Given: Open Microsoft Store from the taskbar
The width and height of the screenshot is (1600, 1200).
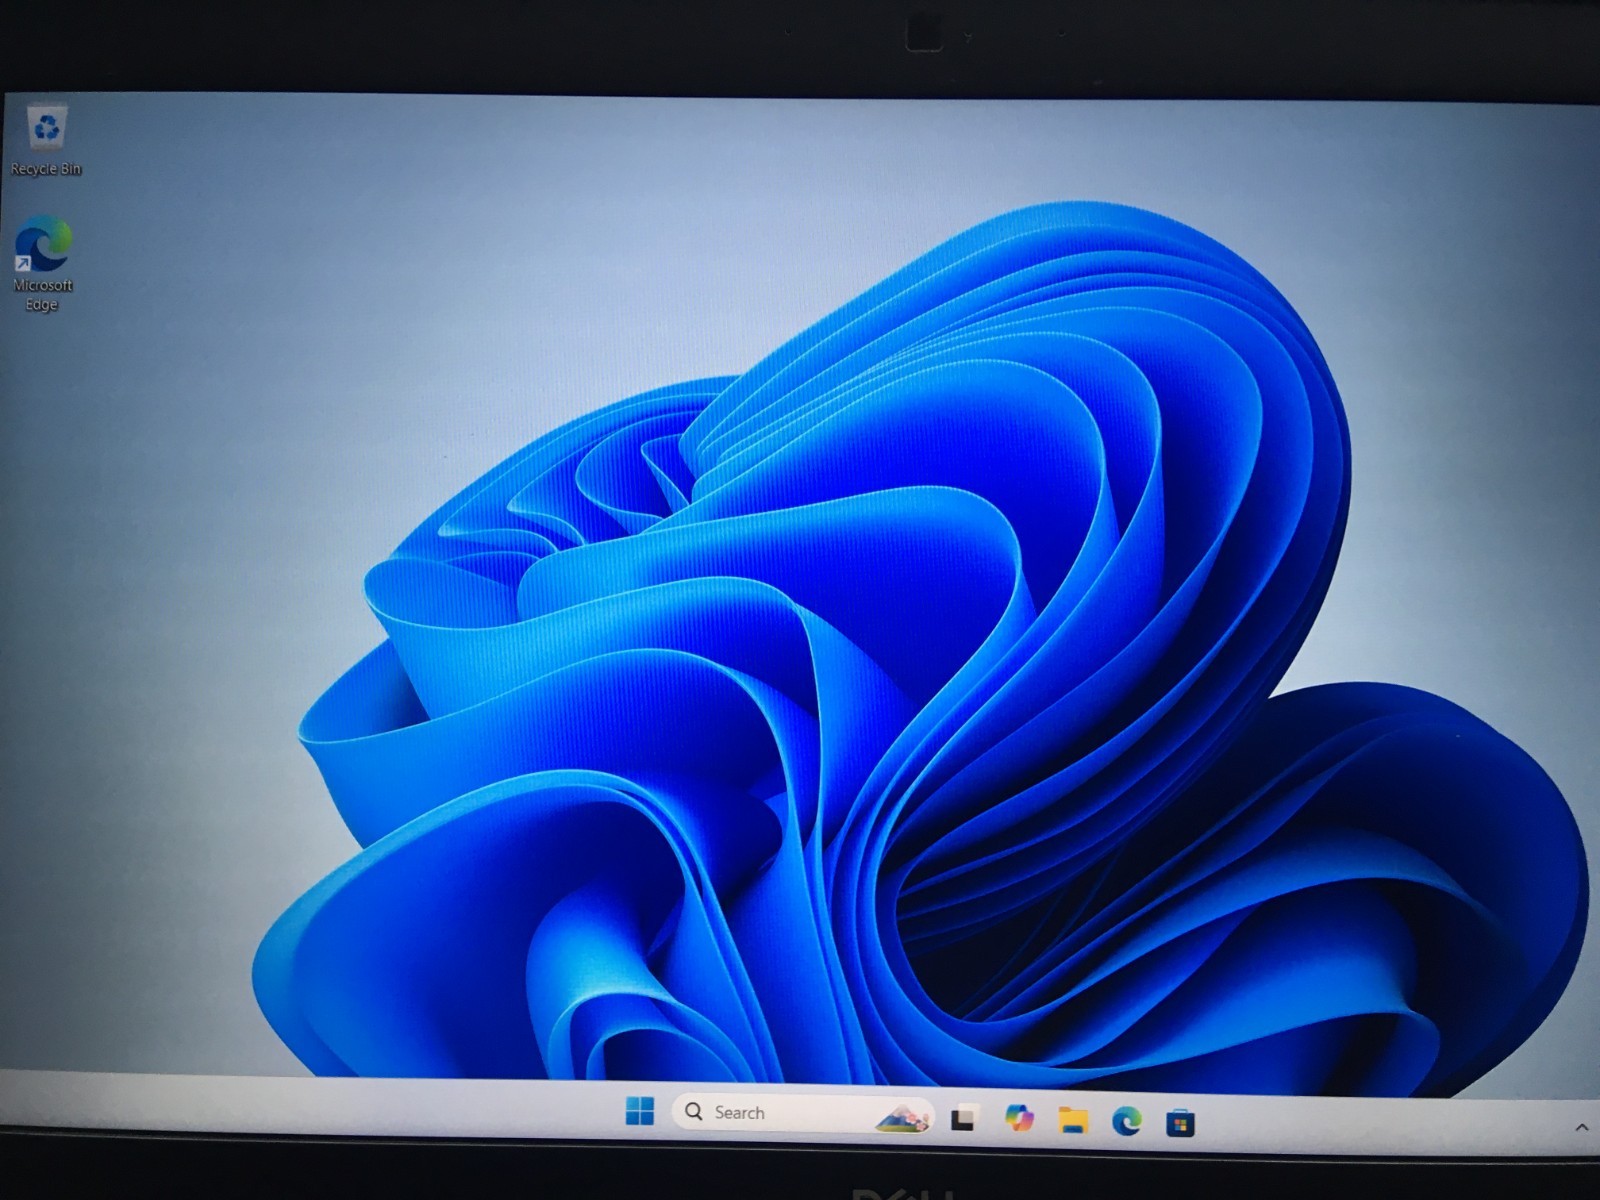Looking at the screenshot, I should [1180, 1123].
